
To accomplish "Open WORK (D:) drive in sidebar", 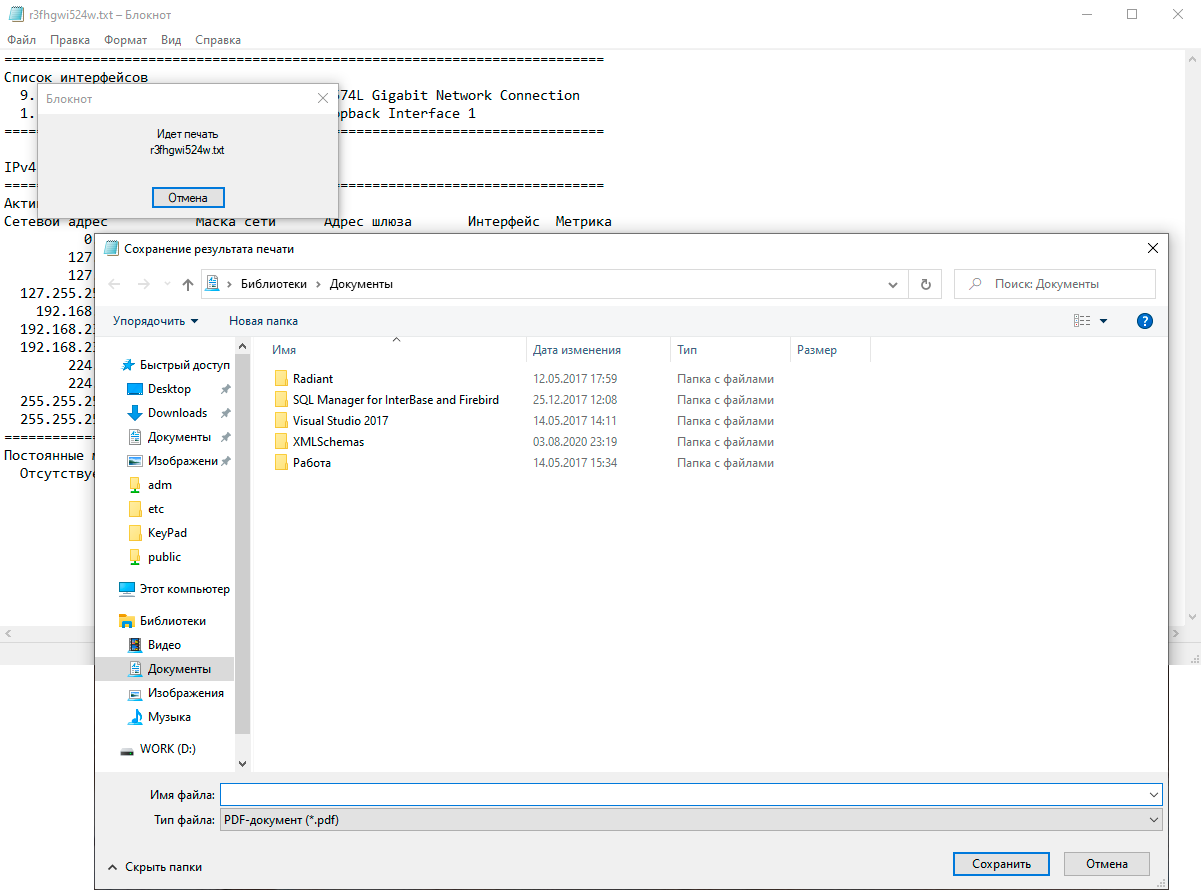I will point(167,749).
